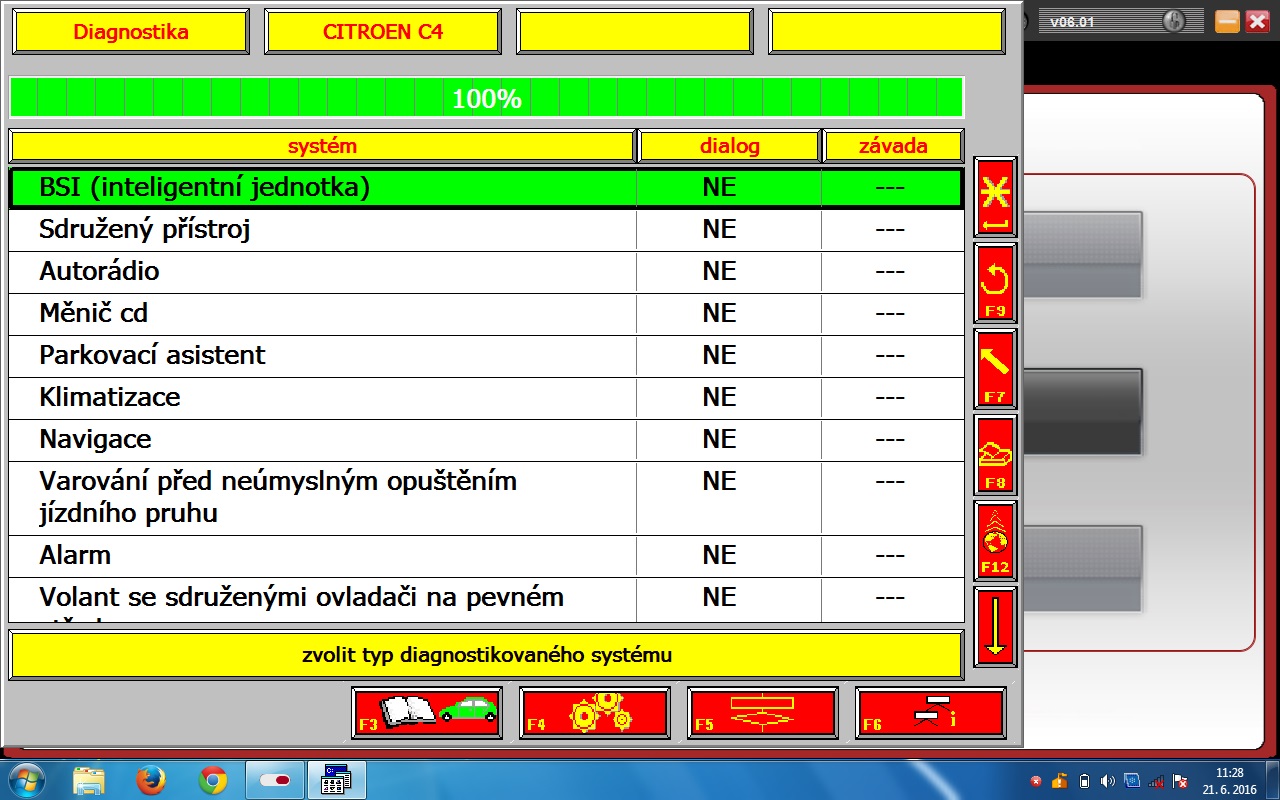
Task: Click the third empty yellow header field
Action: (x=635, y=32)
